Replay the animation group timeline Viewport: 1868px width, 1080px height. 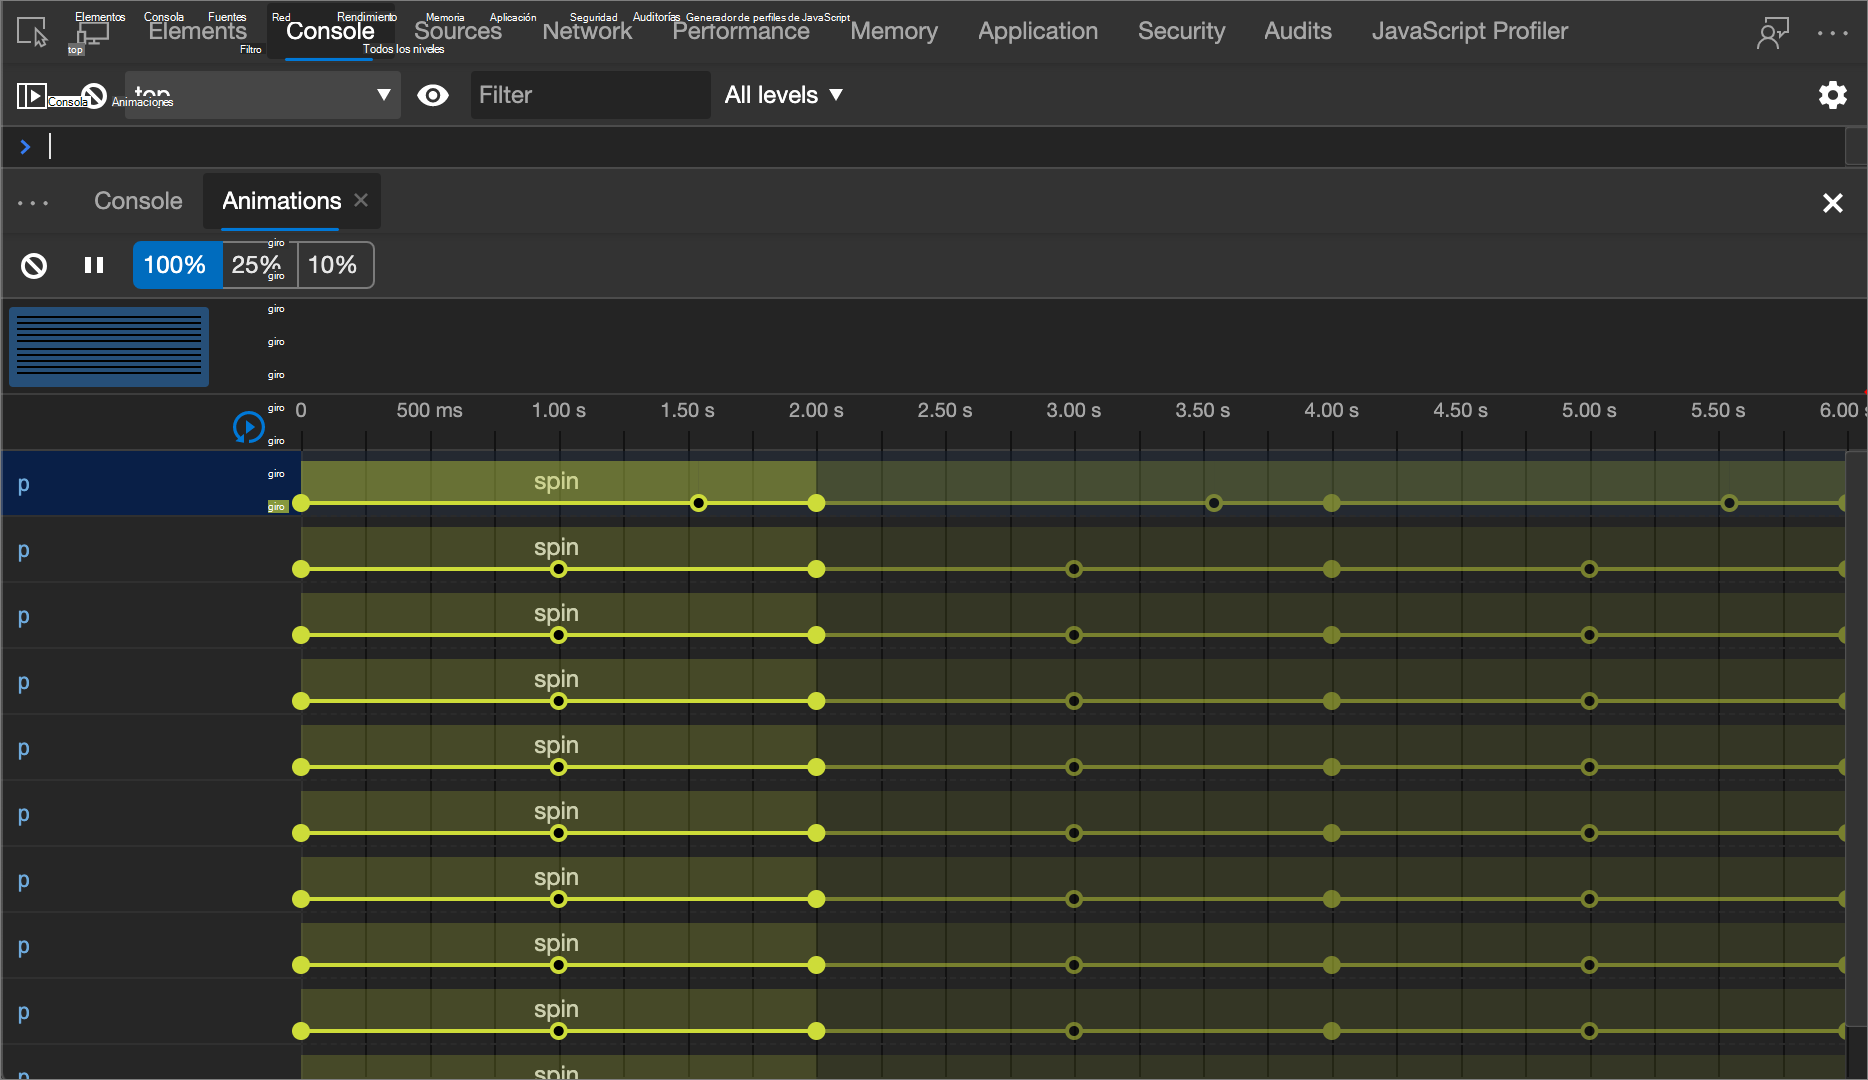(248, 427)
